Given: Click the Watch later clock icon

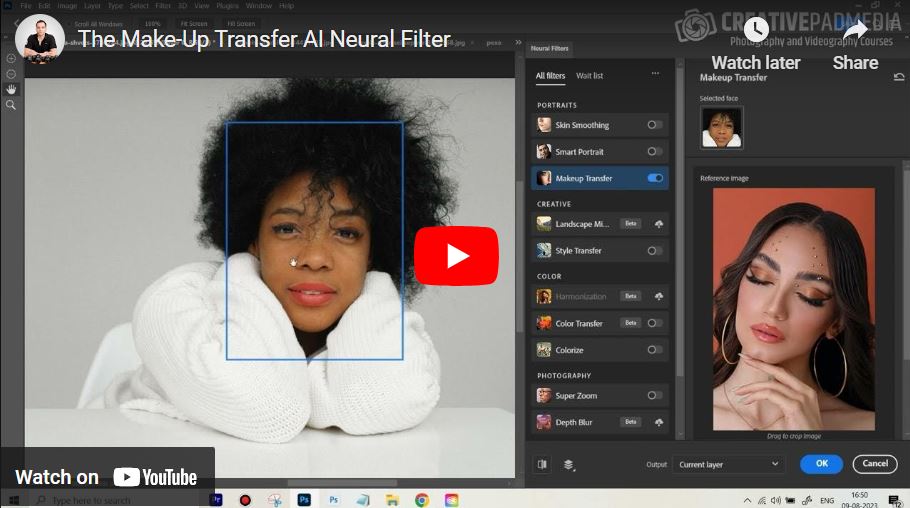Looking at the screenshot, I should click(x=756, y=29).
